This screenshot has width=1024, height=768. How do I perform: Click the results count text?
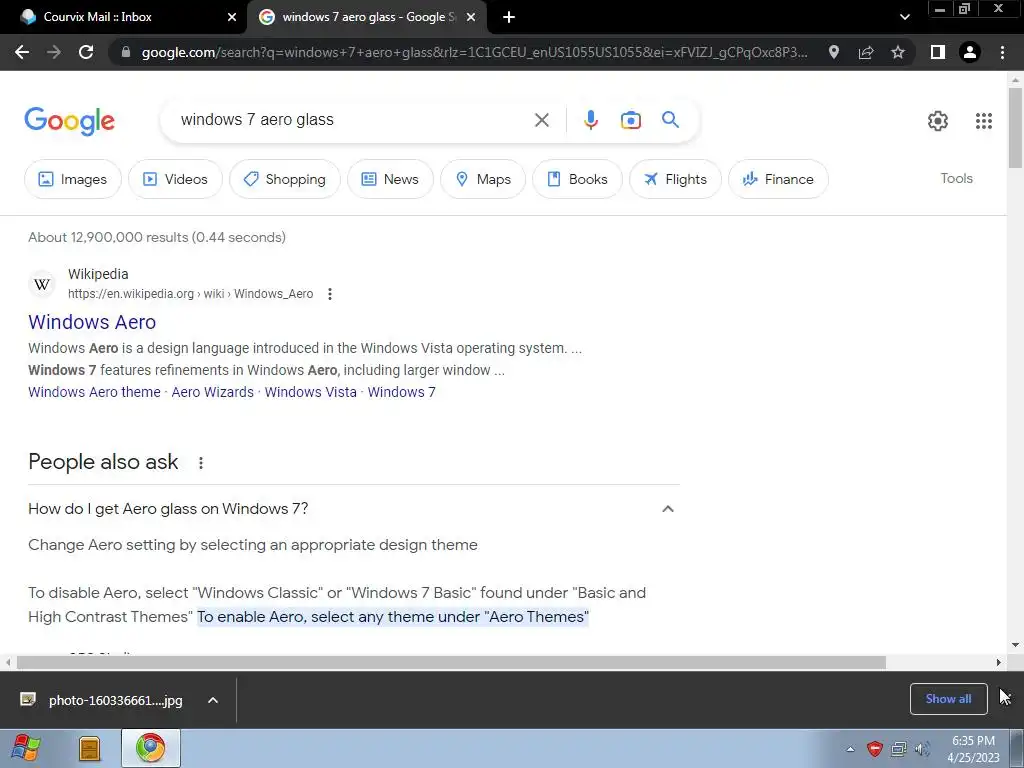157,237
